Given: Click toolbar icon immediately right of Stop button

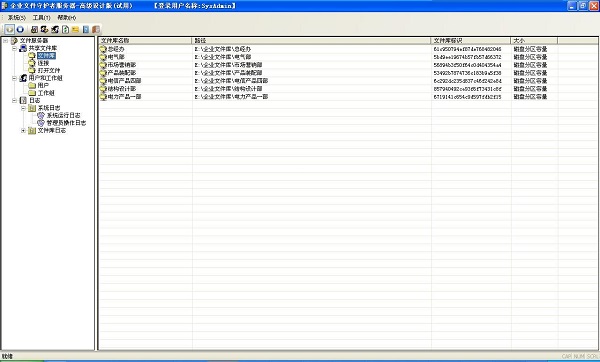Looking at the screenshot, I should [x=34, y=29].
